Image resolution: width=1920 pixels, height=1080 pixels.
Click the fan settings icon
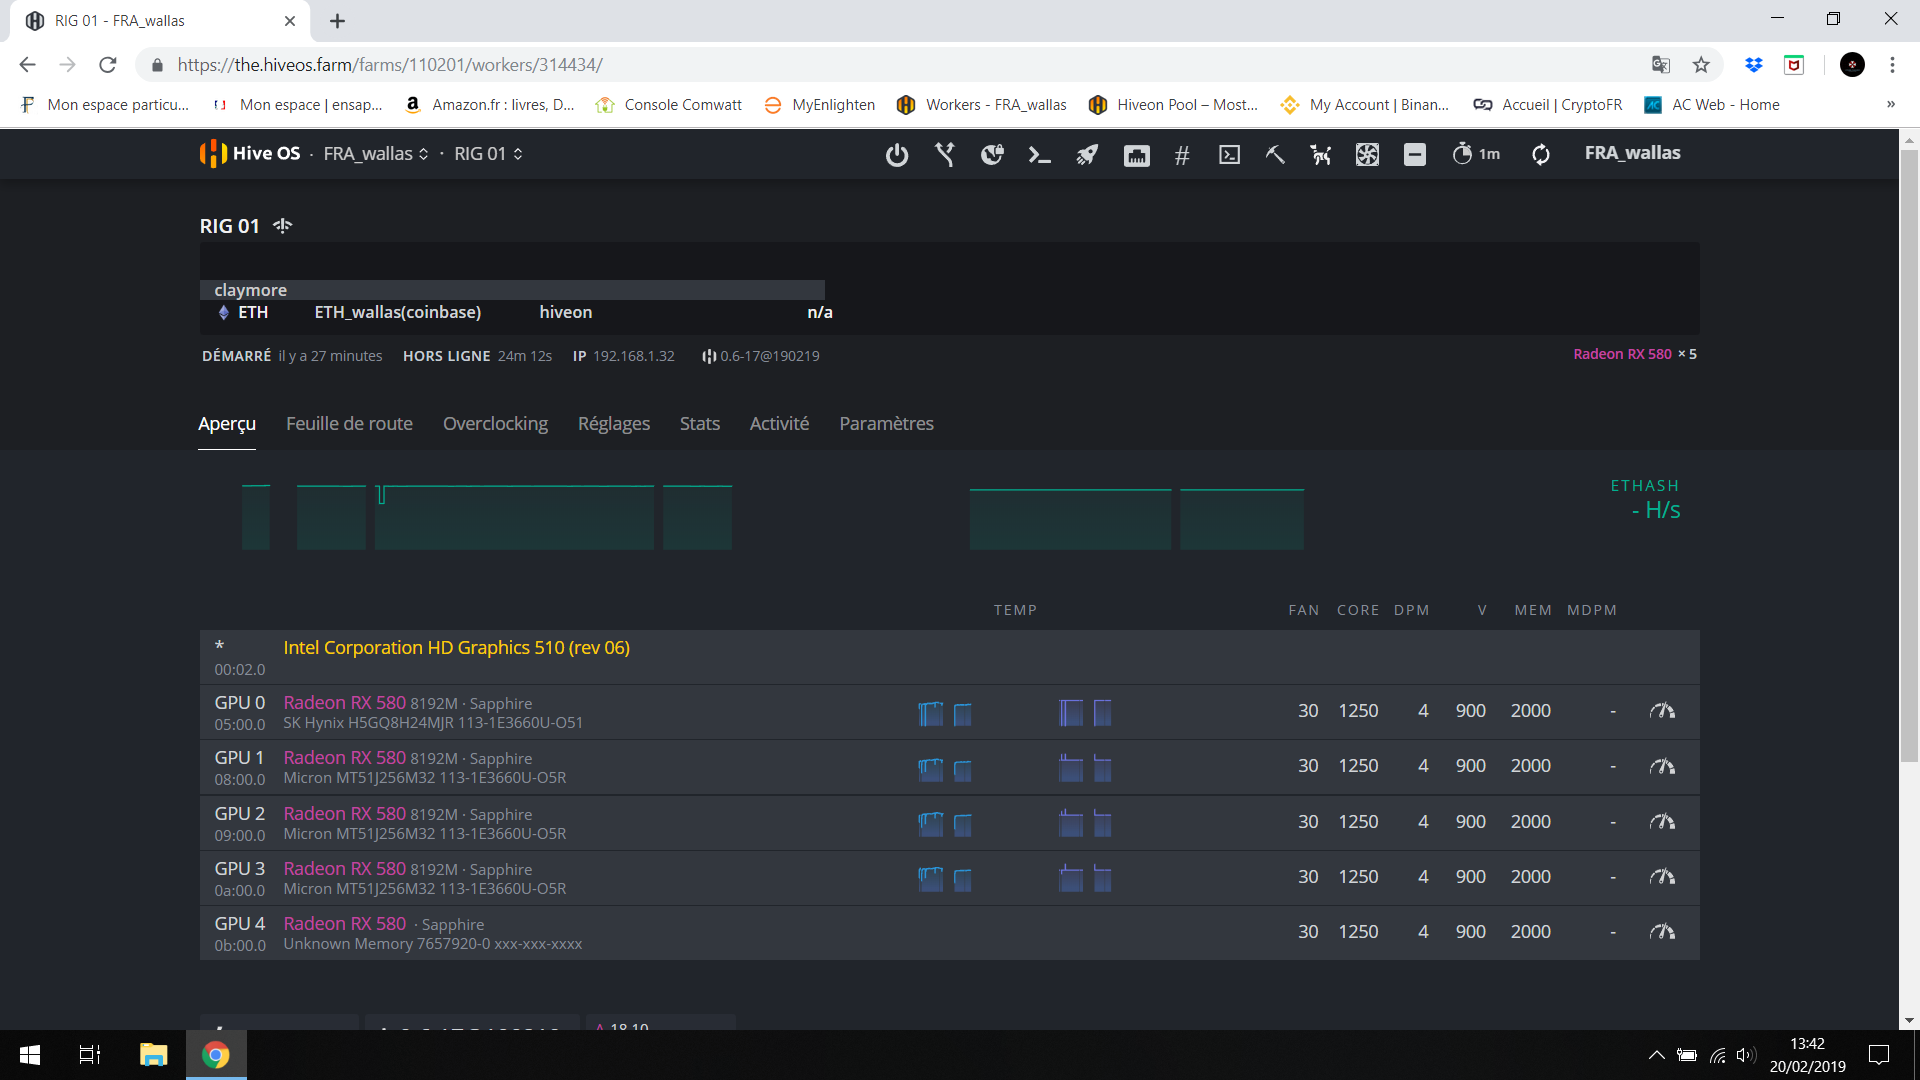click(1367, 155)
